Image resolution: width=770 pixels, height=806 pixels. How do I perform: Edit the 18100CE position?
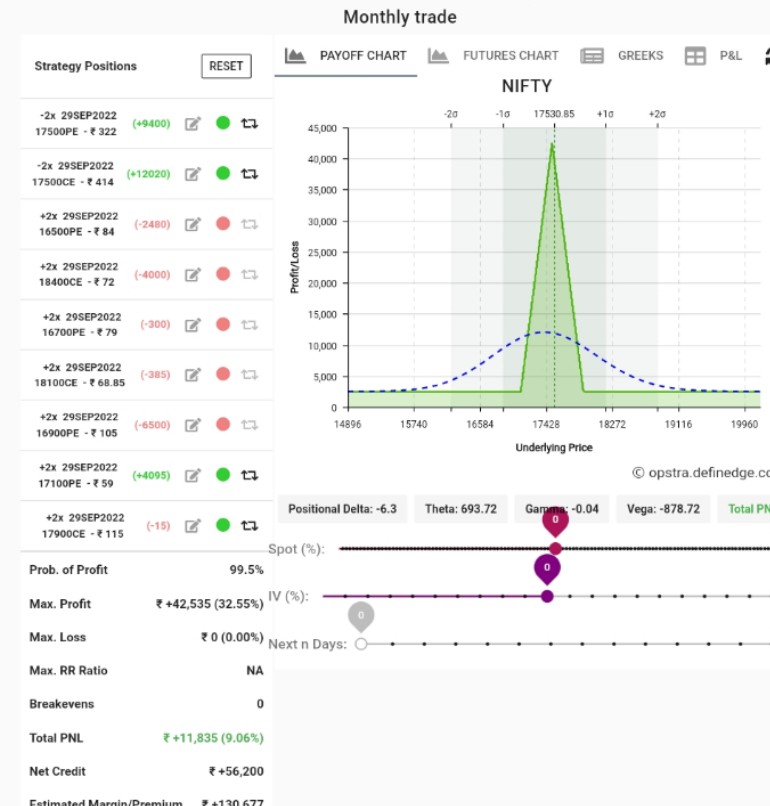(x=193, y=375)
